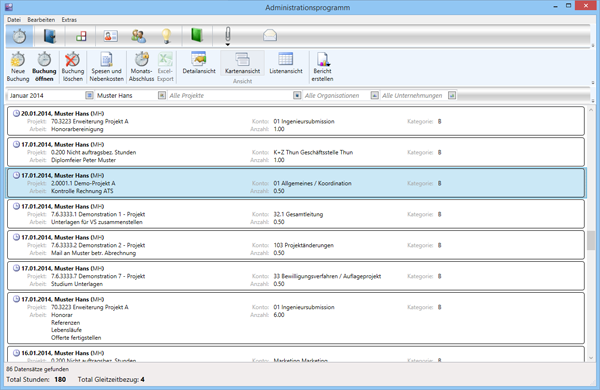
Task: Open the Januar 2014 month dropdown
Action: coord(89,95)
